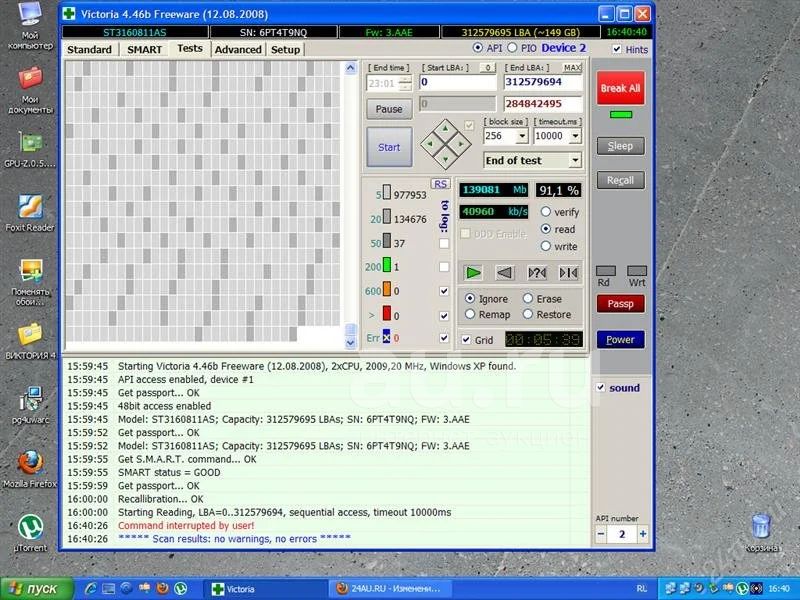
Task: Click the navigation diamond left arrow
Action: 430,144
